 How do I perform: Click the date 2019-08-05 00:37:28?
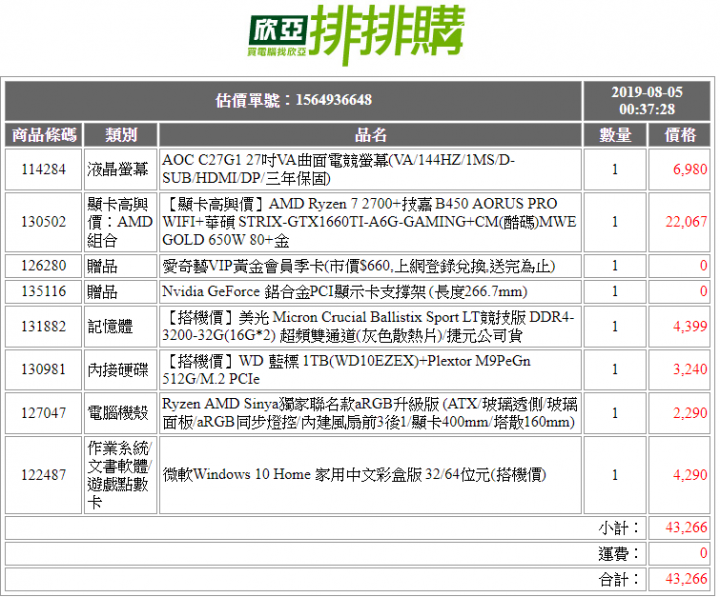pos(647,101)
